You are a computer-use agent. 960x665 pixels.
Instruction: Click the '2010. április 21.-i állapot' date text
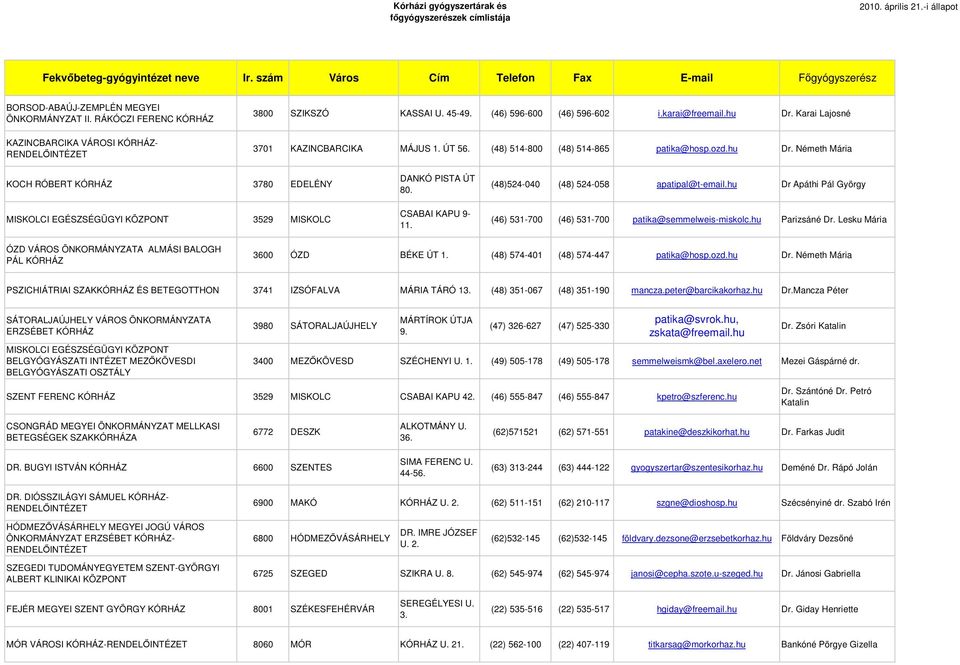coord(909,7)
